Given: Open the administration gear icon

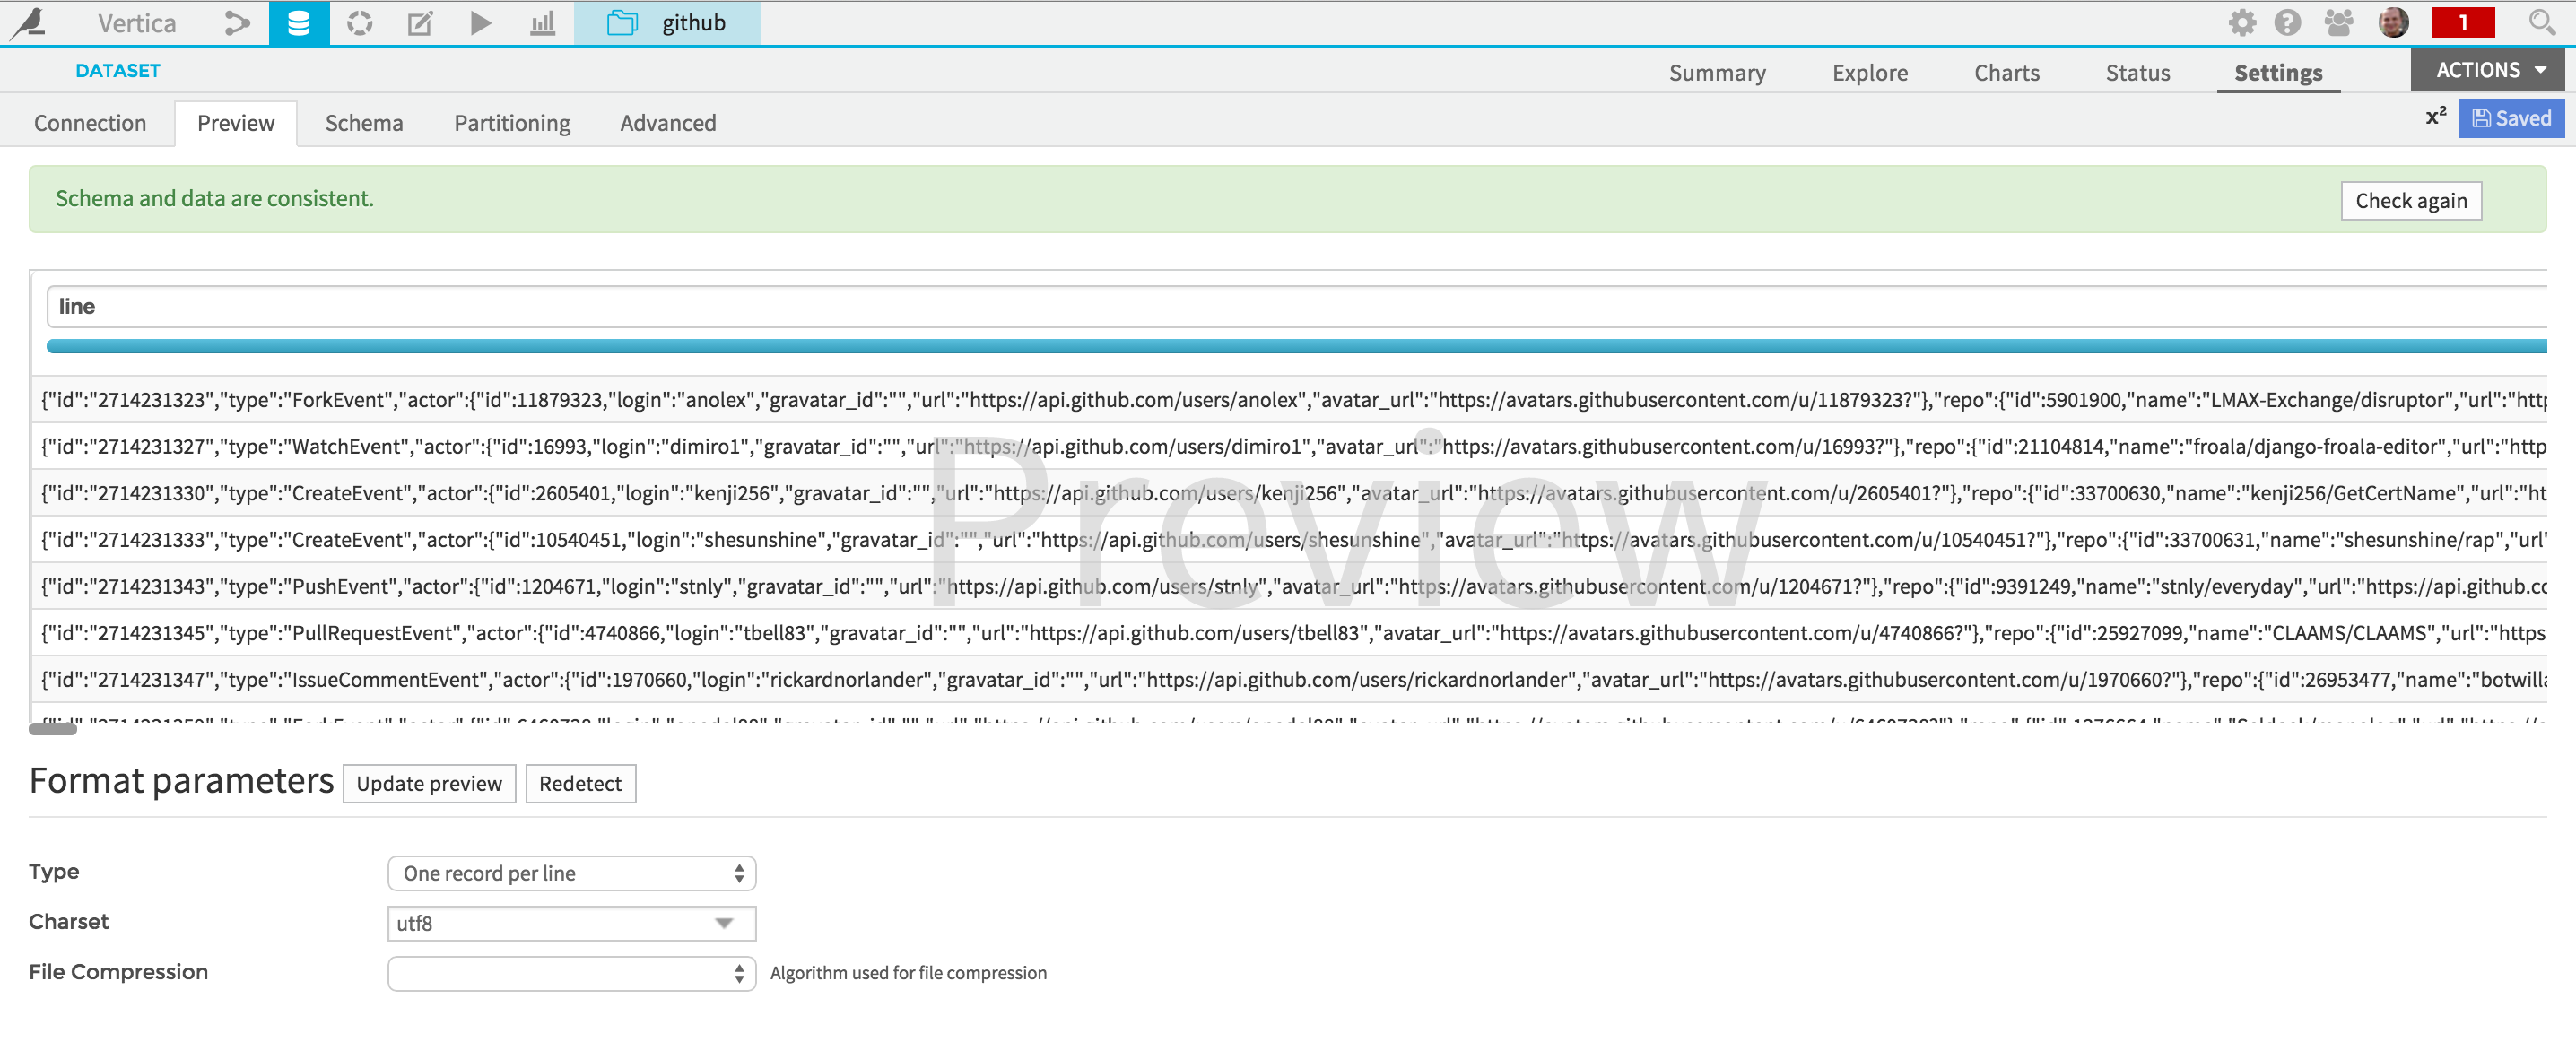Looking at the screenshot, I should 2242,22.
